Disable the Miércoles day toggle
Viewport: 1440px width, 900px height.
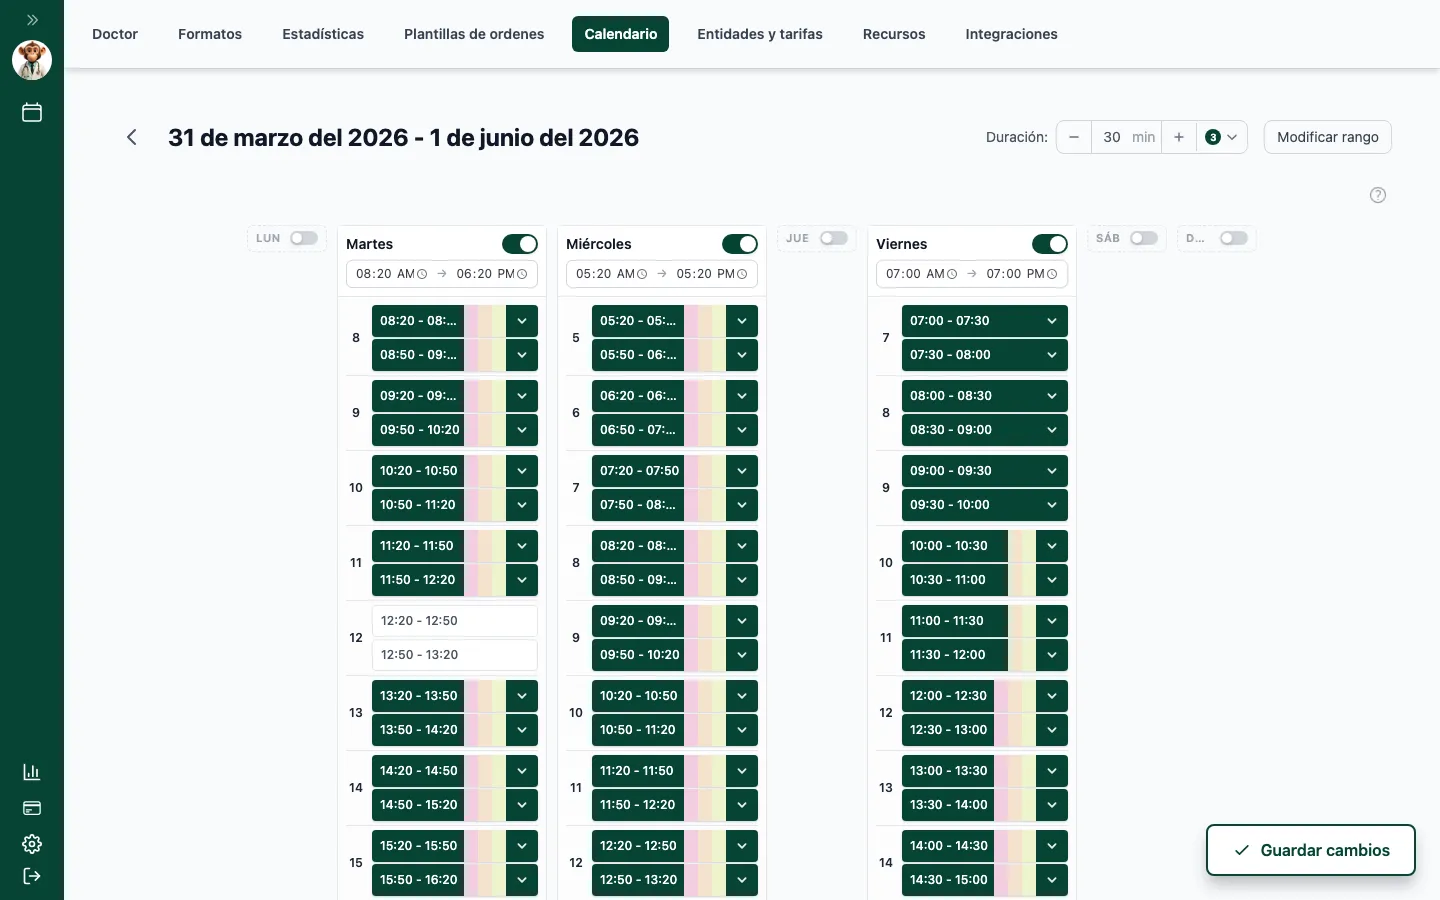click(740, 244)
